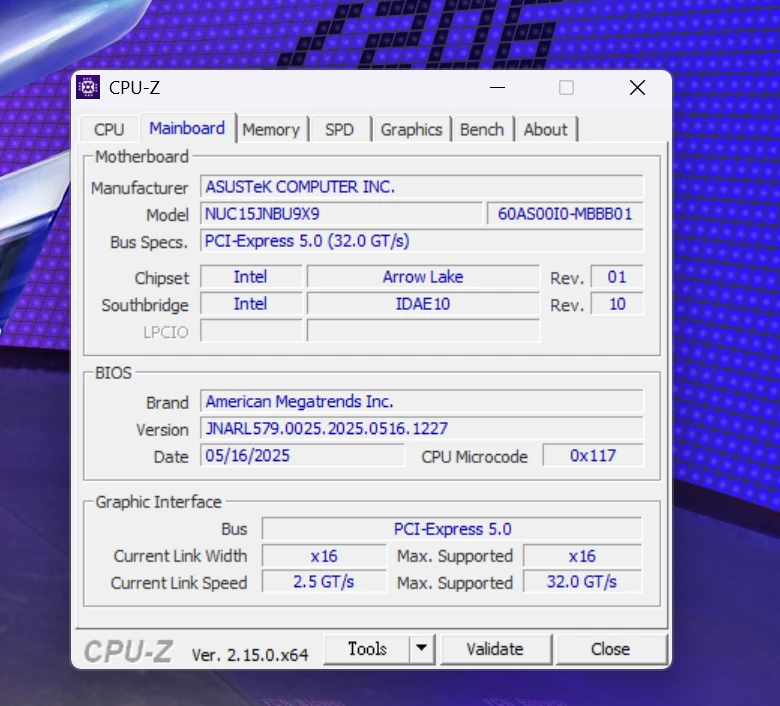Screen dimensions: 780x706
Task: Click Bus Specs value PCI-Express 5.0 (32.0 GT/s)
Action: (421, 241)
